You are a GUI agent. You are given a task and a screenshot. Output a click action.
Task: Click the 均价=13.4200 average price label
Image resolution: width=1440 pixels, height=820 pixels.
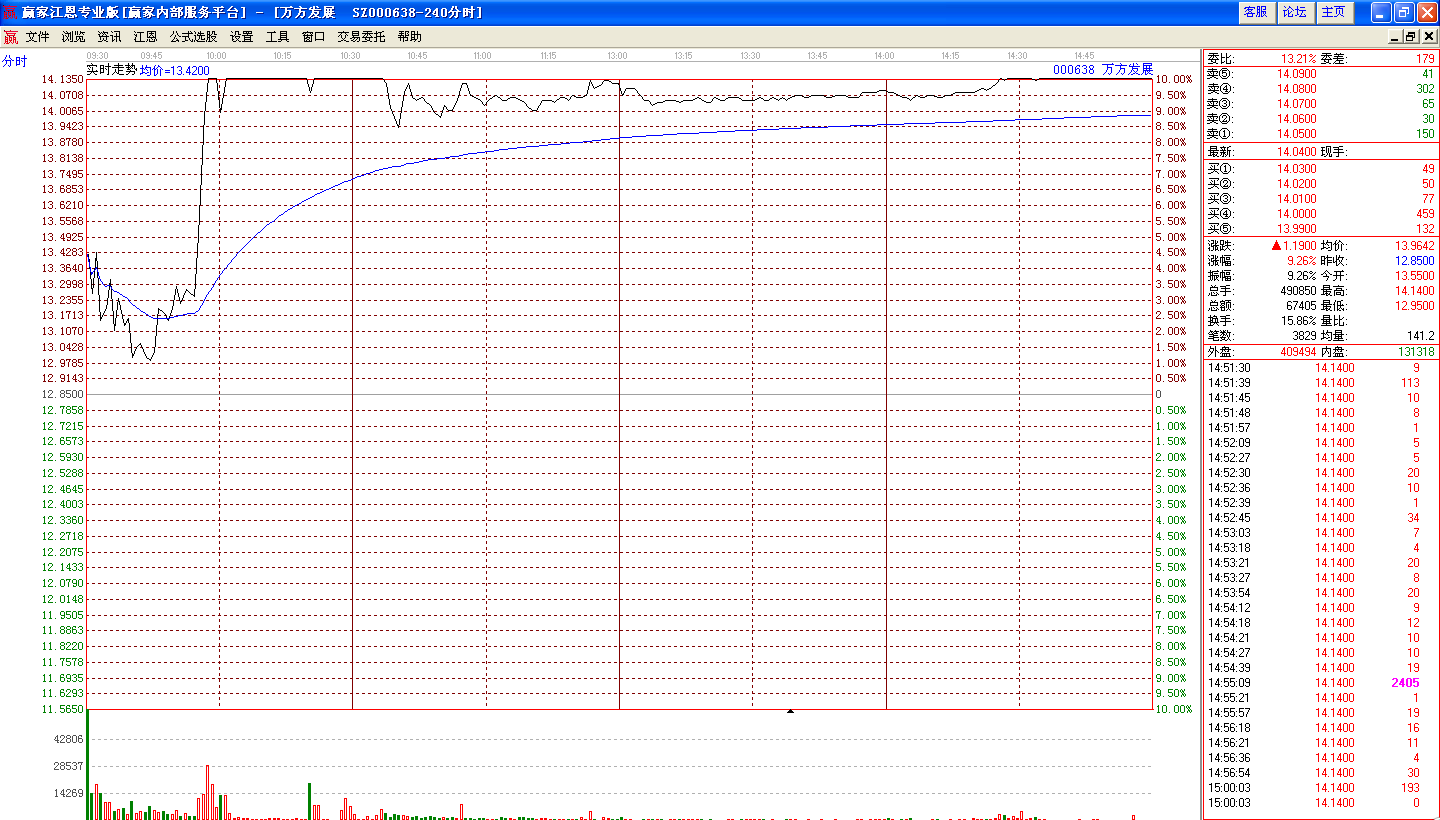174,71
